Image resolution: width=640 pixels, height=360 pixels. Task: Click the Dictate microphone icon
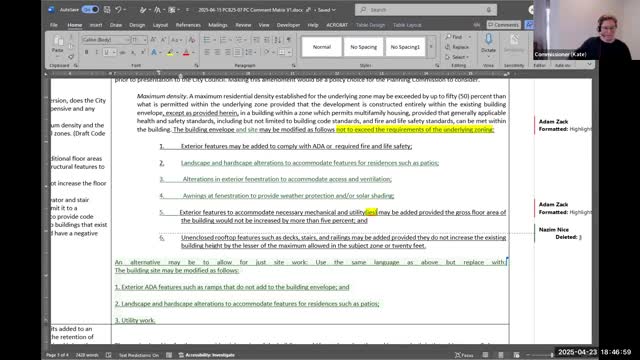[488, 39]
